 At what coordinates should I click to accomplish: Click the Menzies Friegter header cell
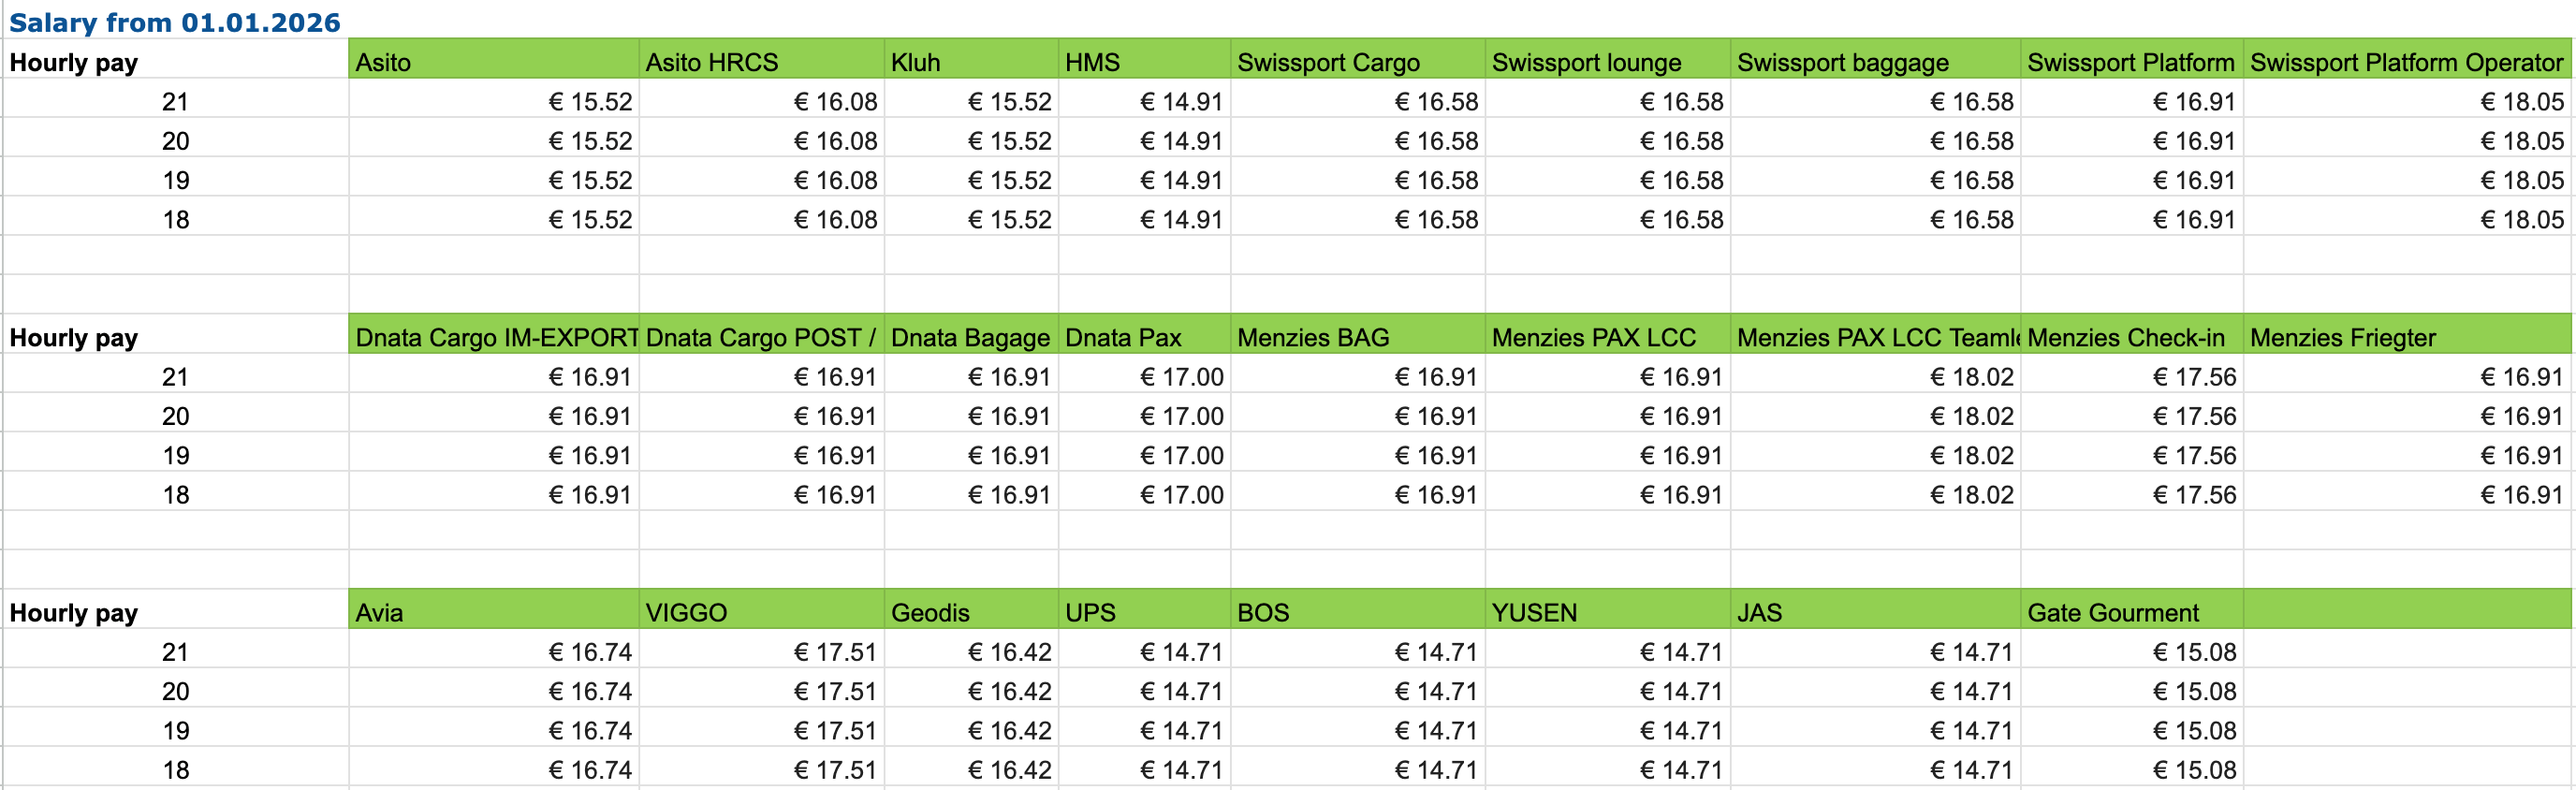pyautogui.click(x=2406, y=338)
